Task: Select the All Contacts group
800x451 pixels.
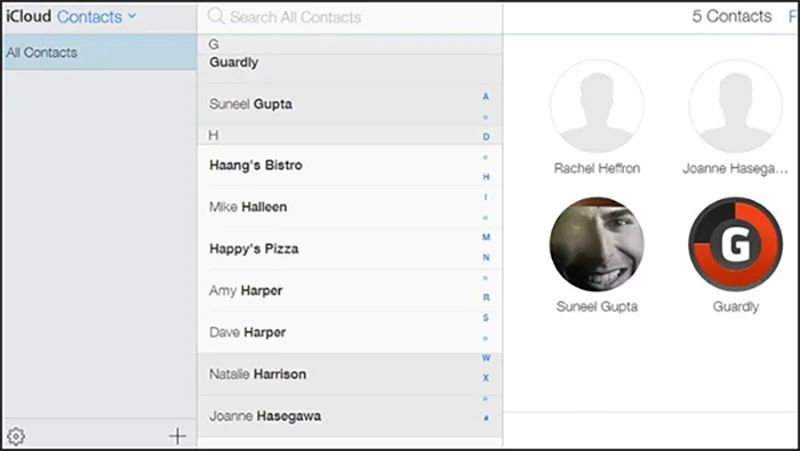Action: tap(99, 52)
